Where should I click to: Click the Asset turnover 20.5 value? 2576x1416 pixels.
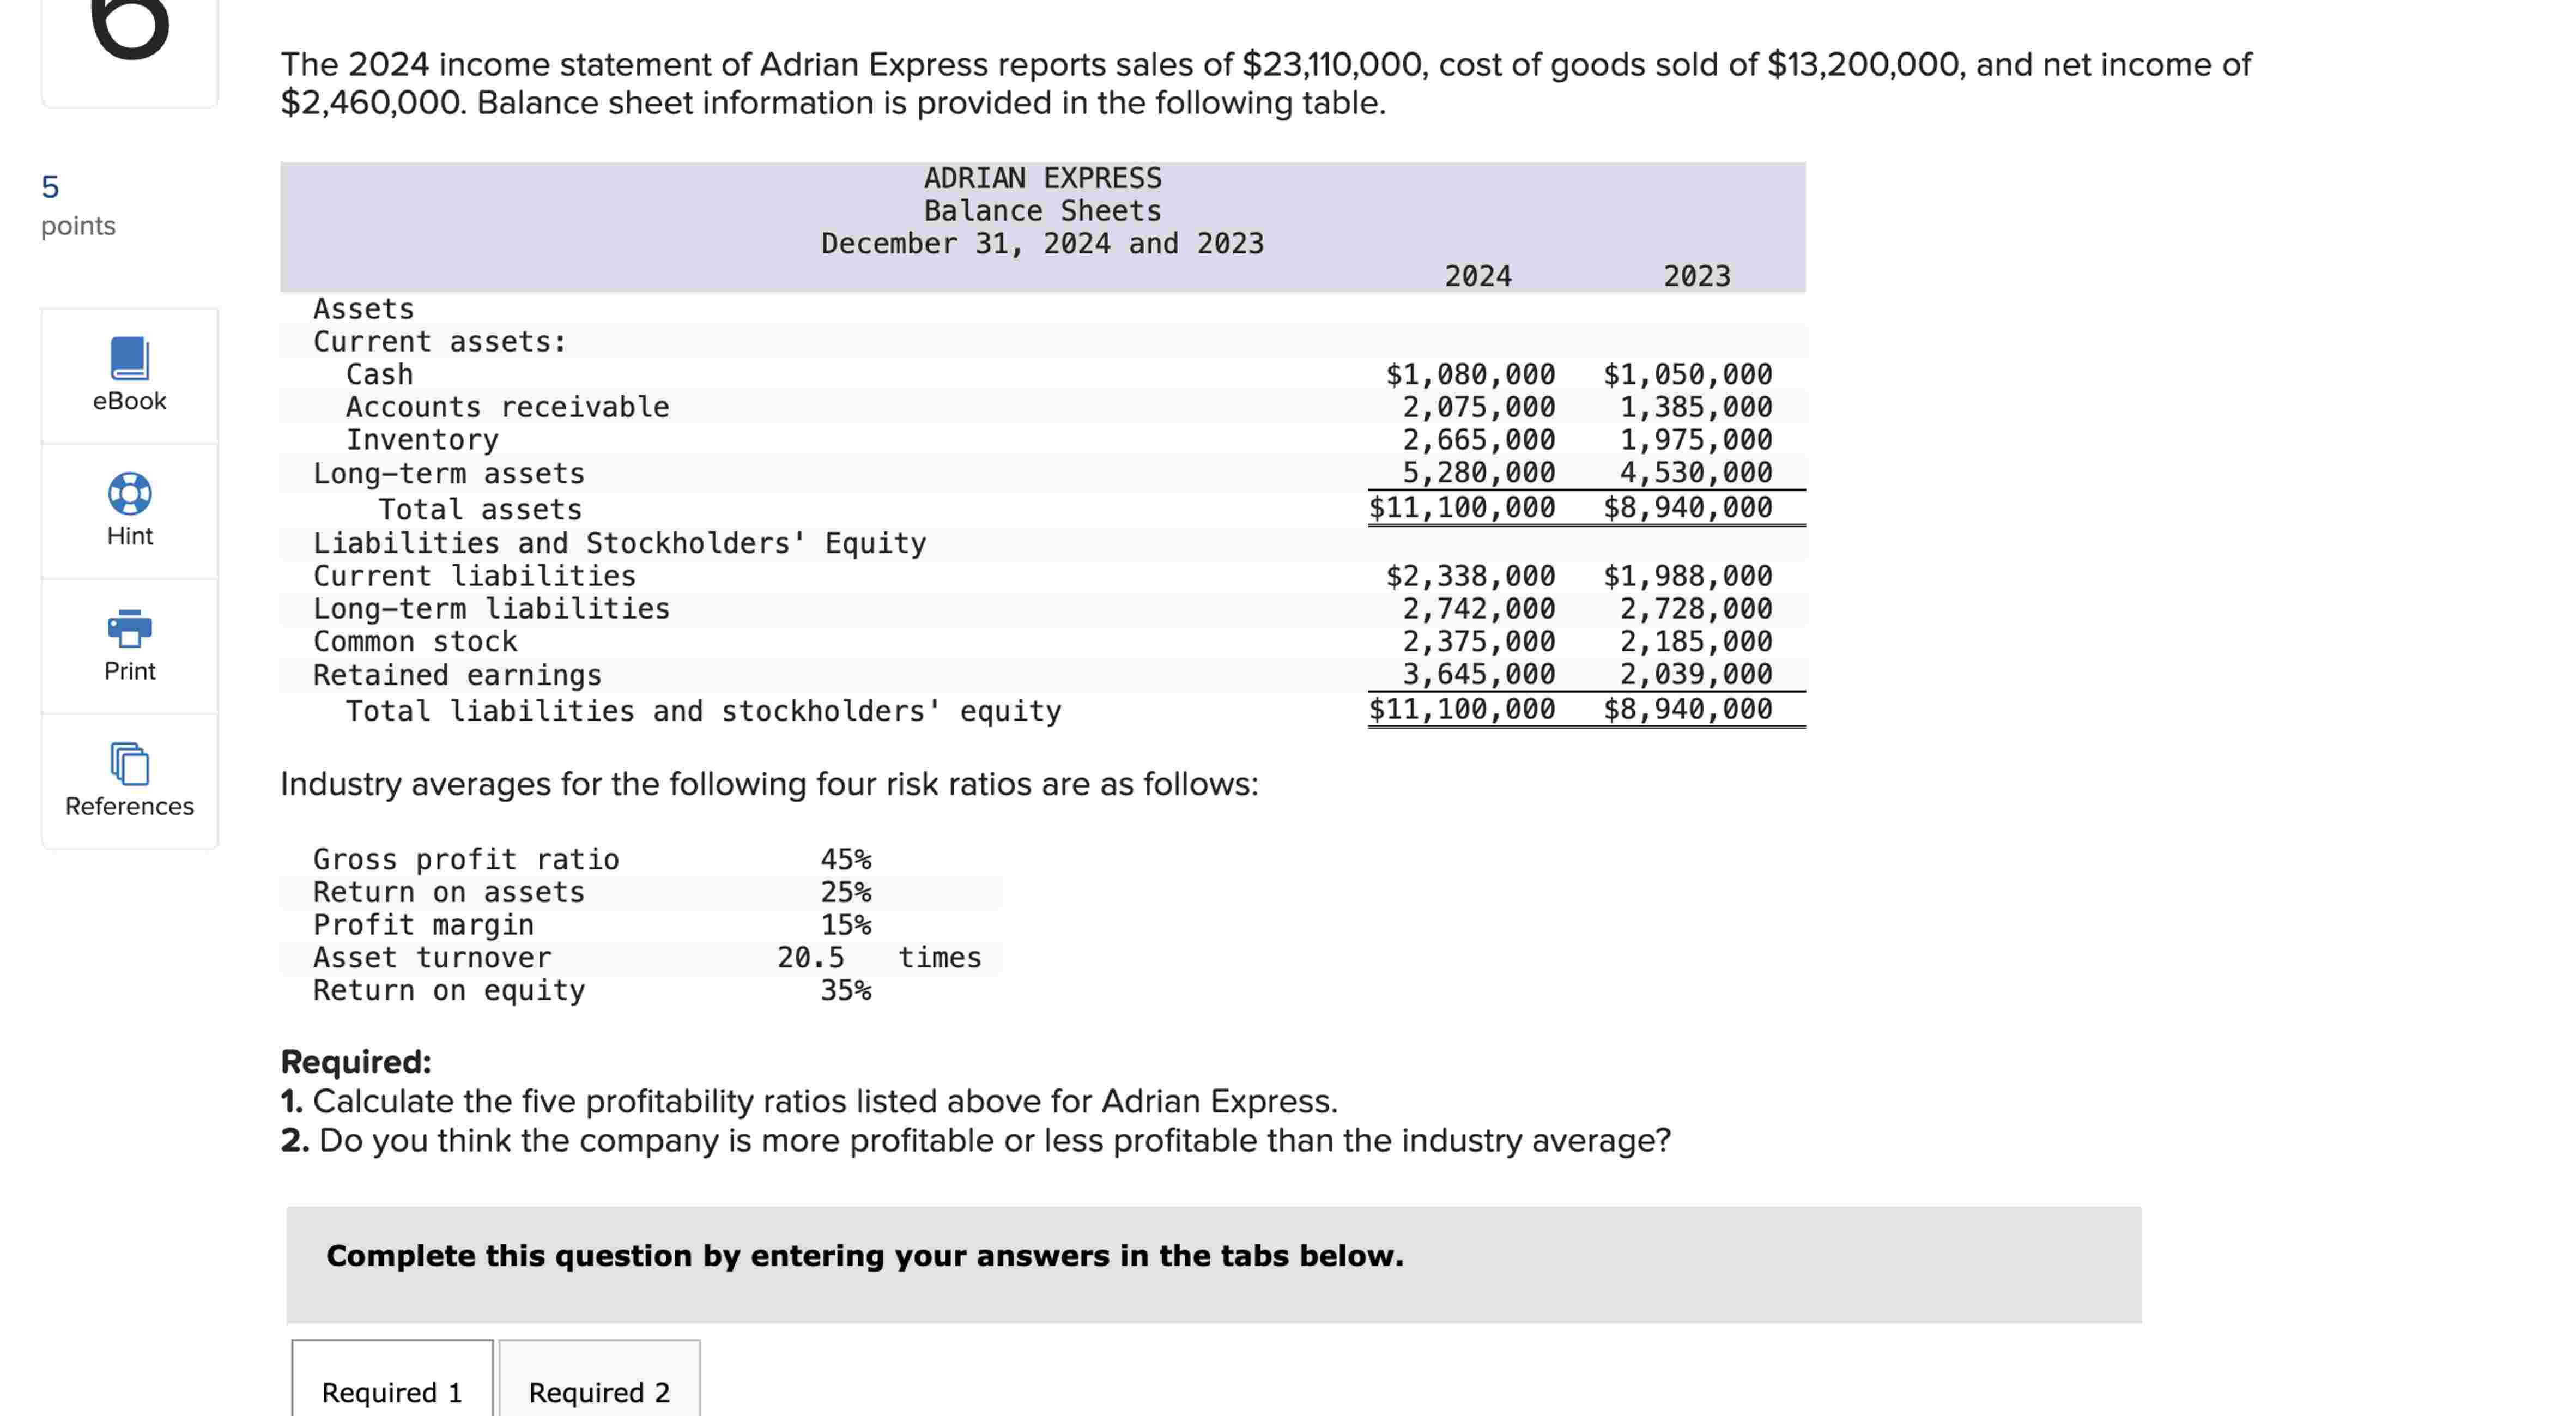[810, 957]
